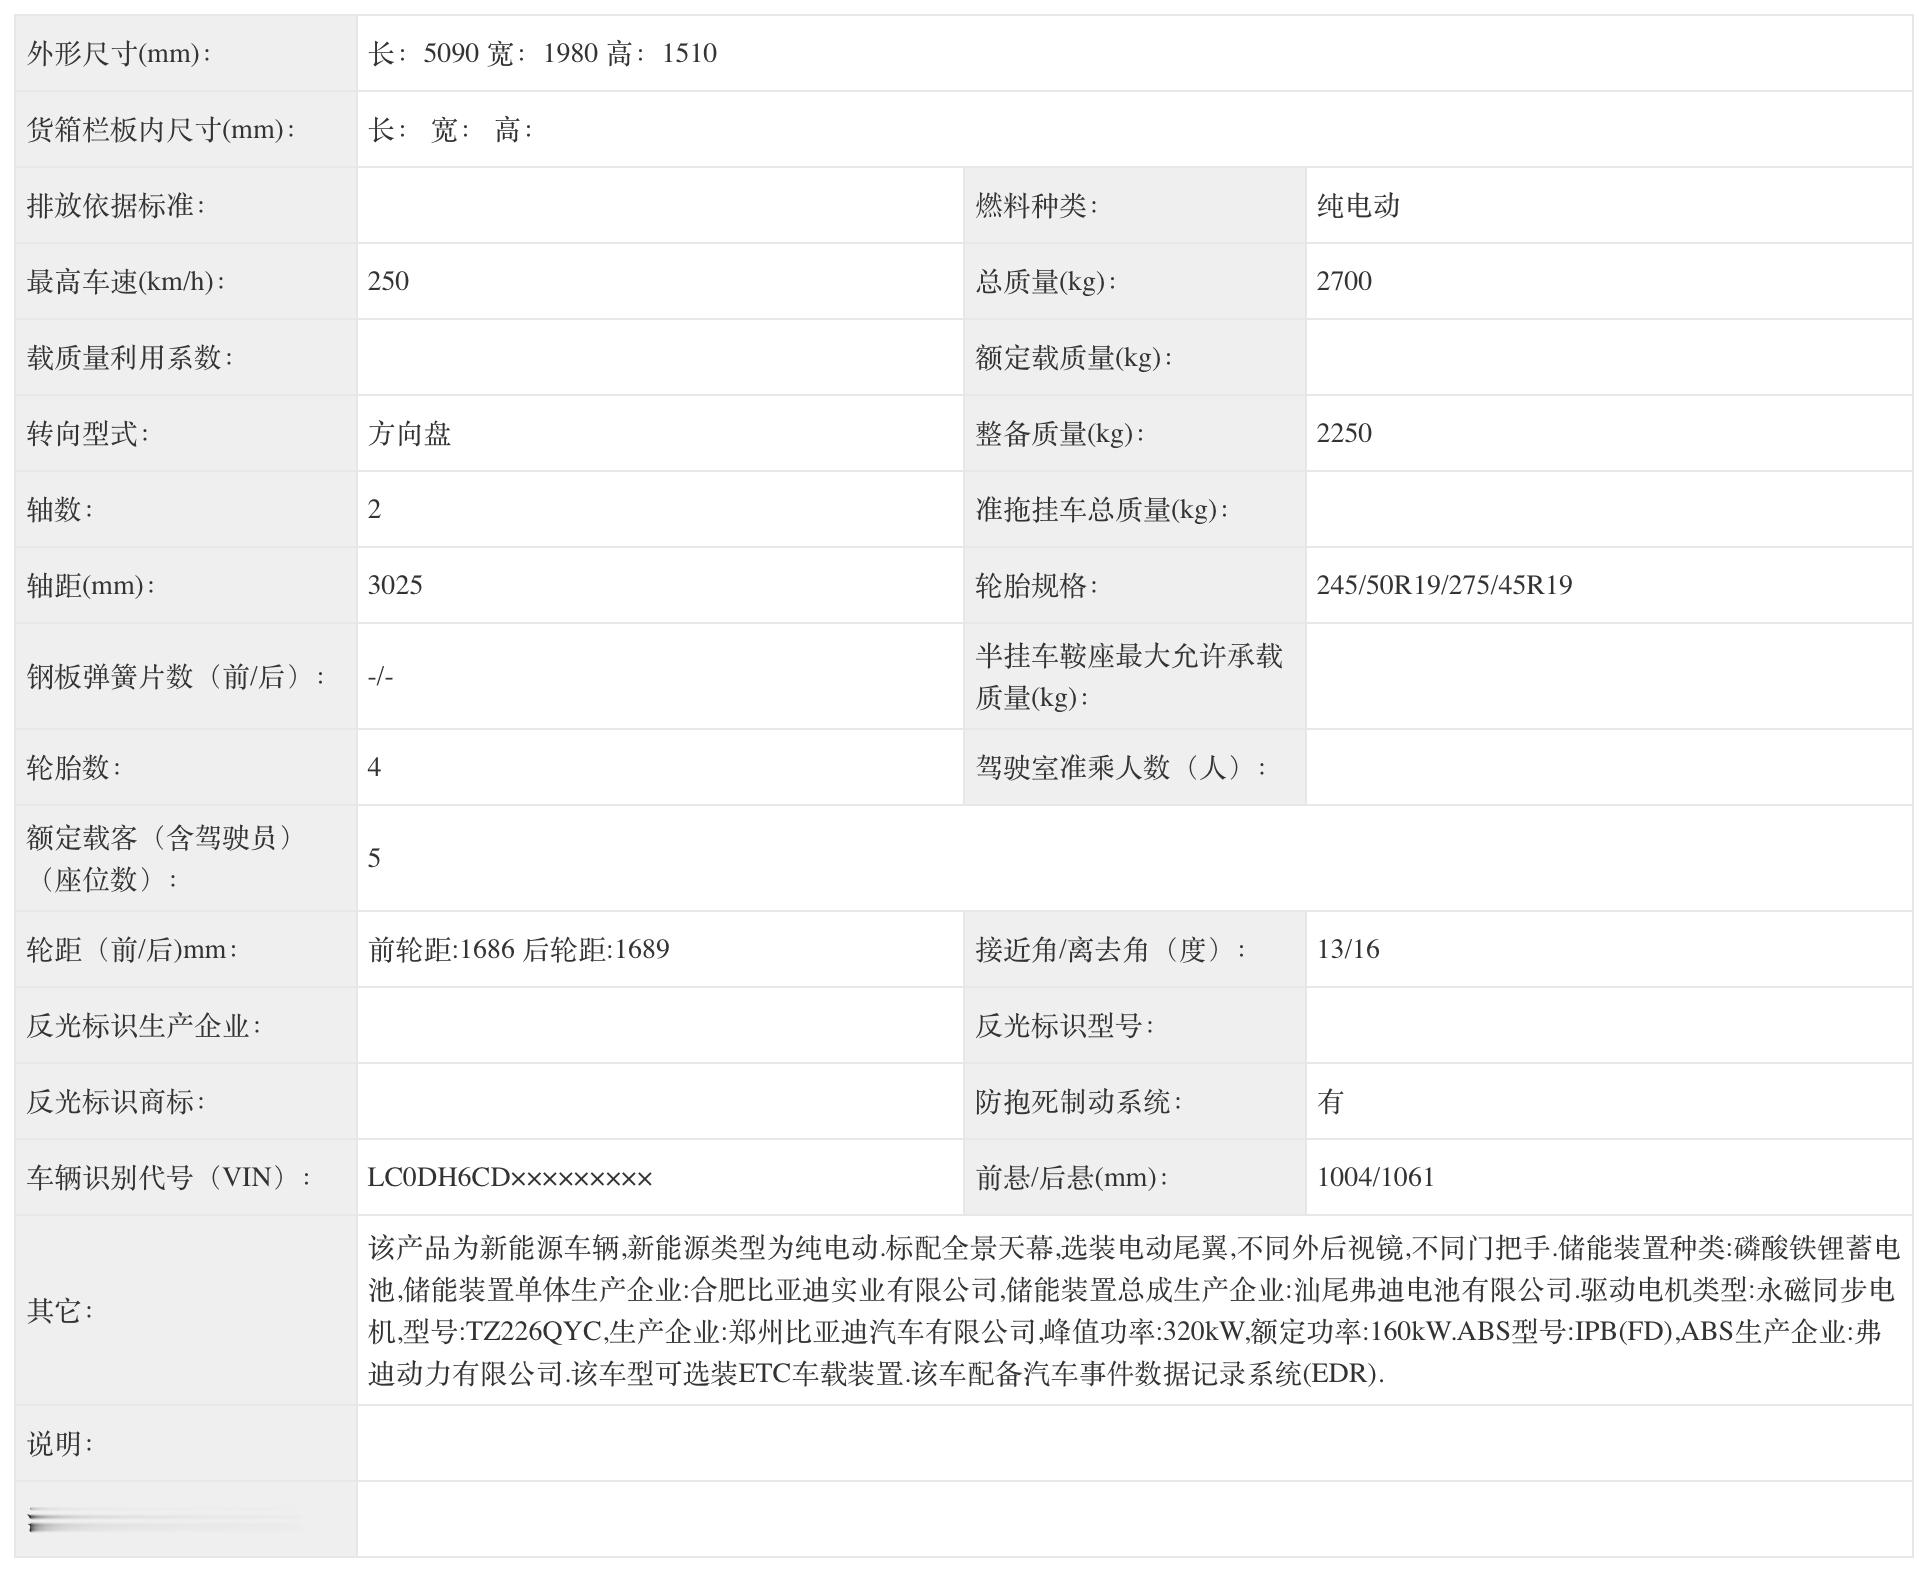
Task: Click the 其它 label cell
Action: (x=186, y=1310)
